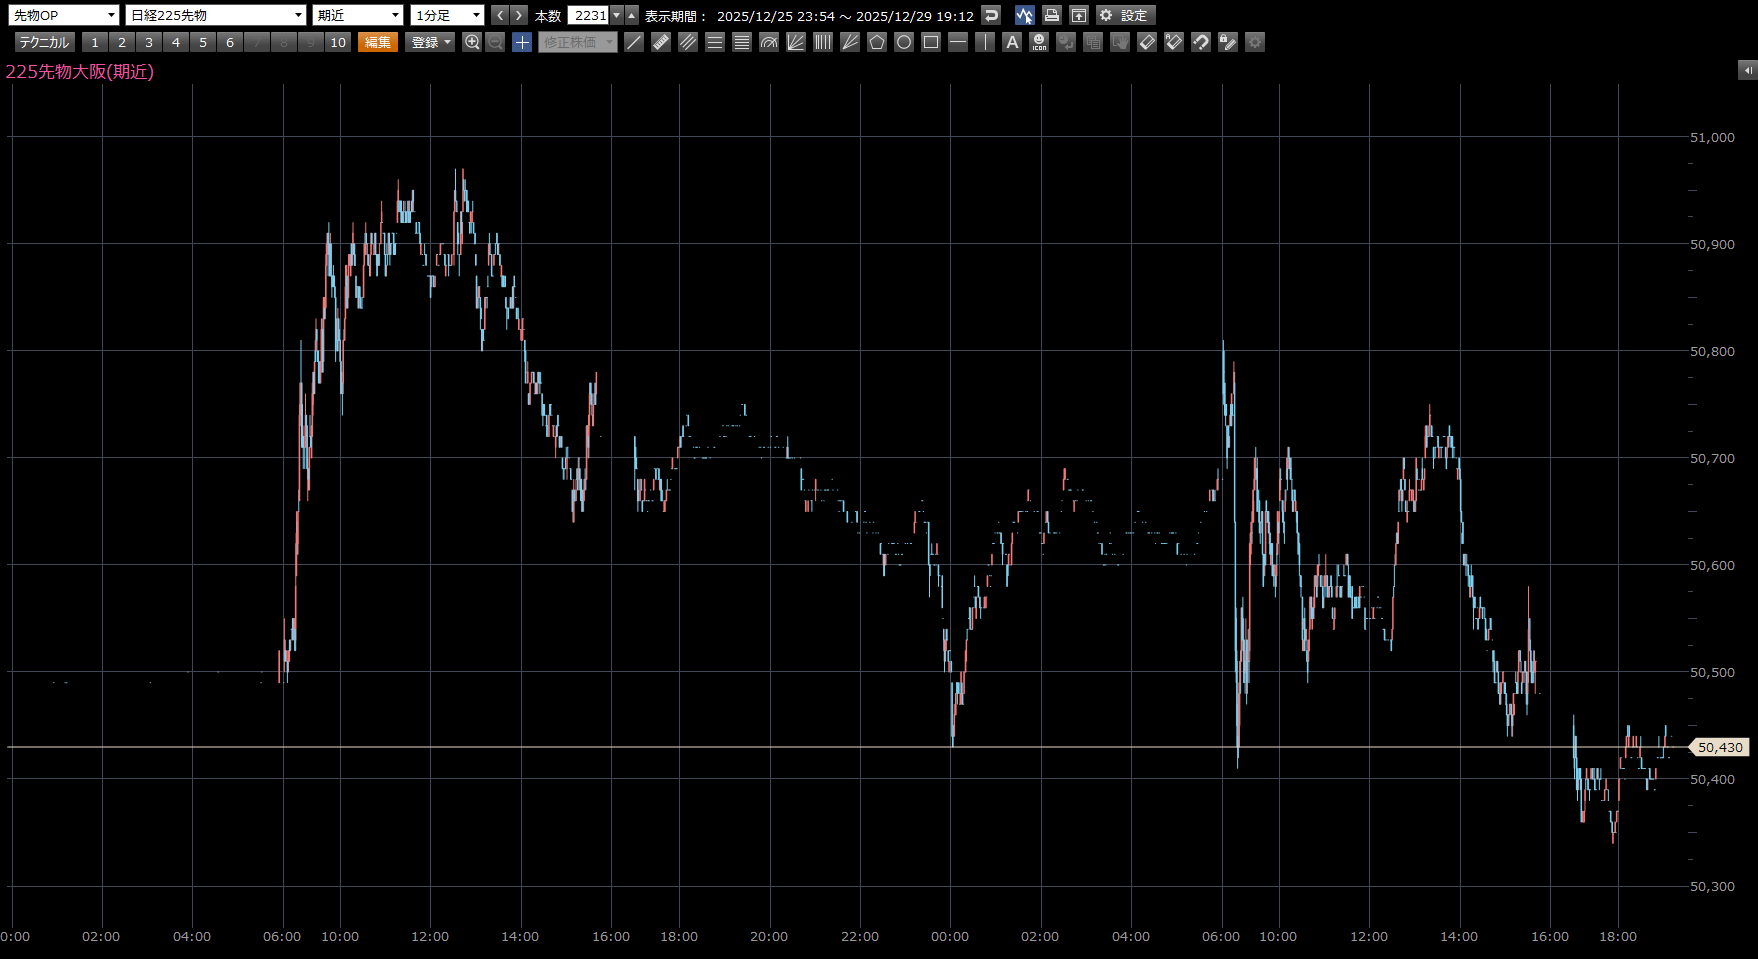Pick the ruler measurement tool
Image resolution: width=1758 pixels, height=959 pixels.
click(x=661, y=42)
